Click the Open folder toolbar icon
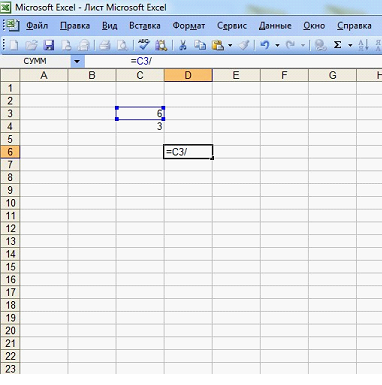 pyautogui.click(x=32, y=45)
